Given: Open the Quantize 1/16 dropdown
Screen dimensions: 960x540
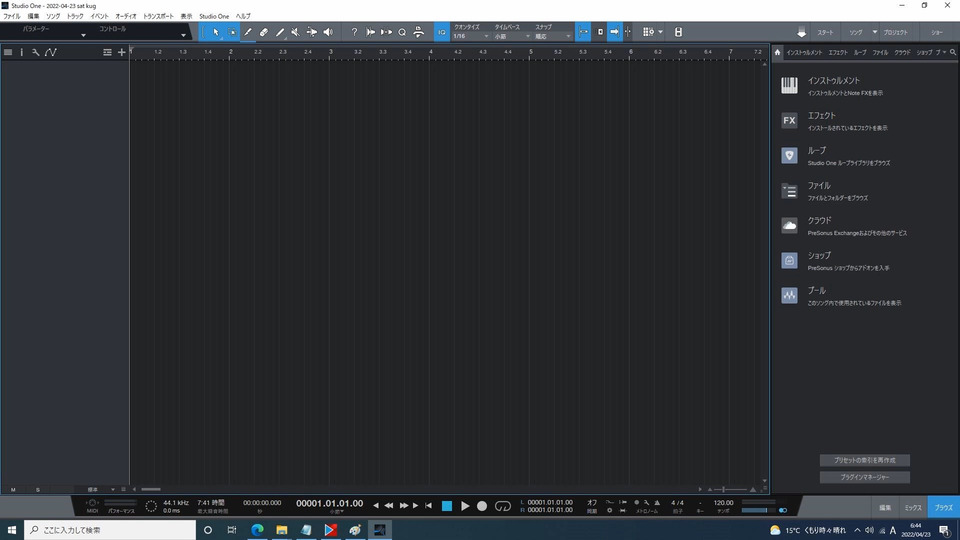Looking at the screenshot, I should [x=470, y=36].
